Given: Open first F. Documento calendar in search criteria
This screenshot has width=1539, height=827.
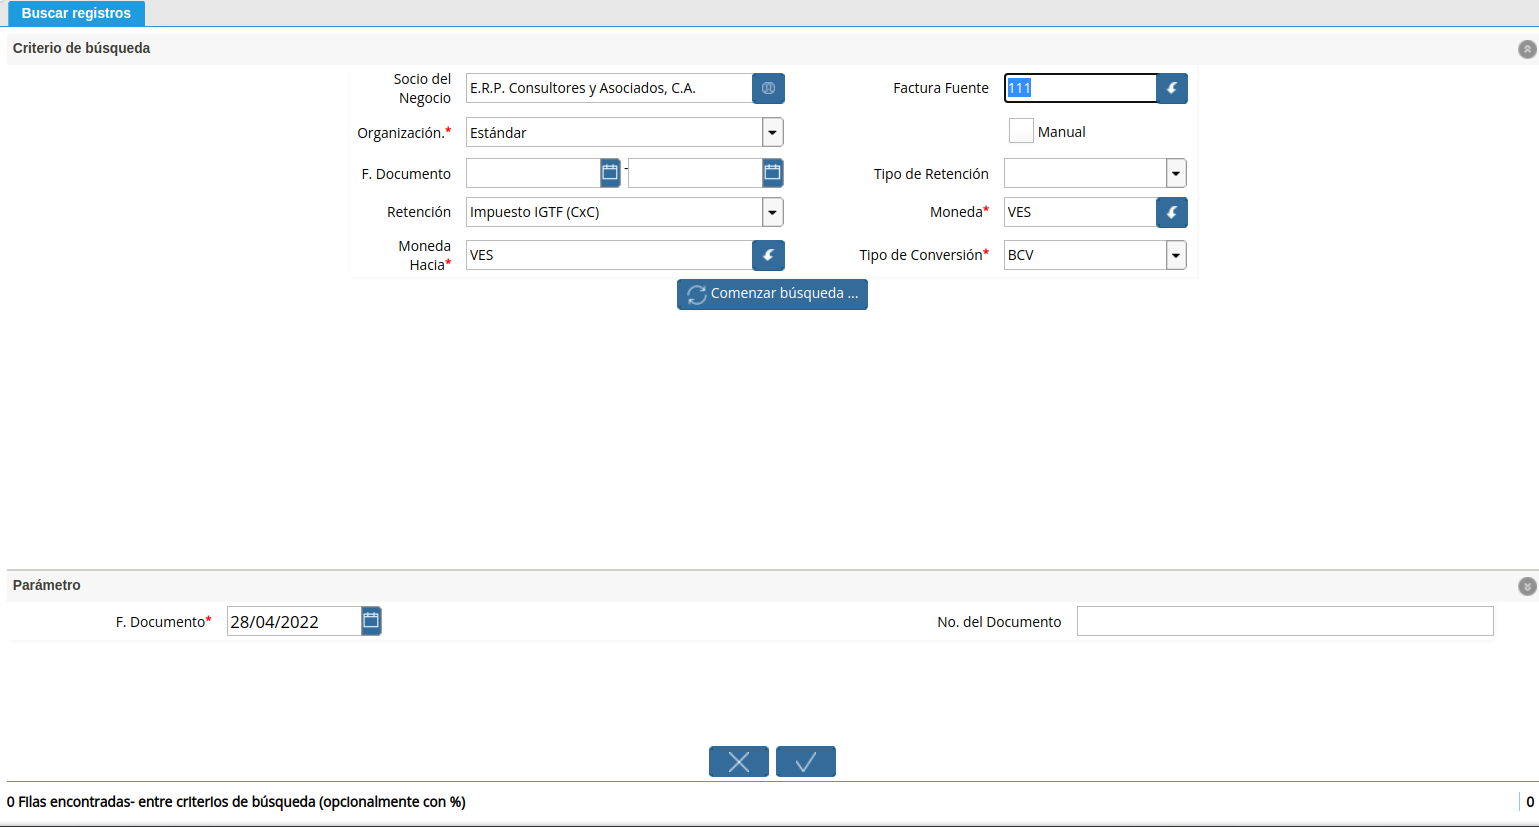Looking at the screenshot, I should [610, 173].
